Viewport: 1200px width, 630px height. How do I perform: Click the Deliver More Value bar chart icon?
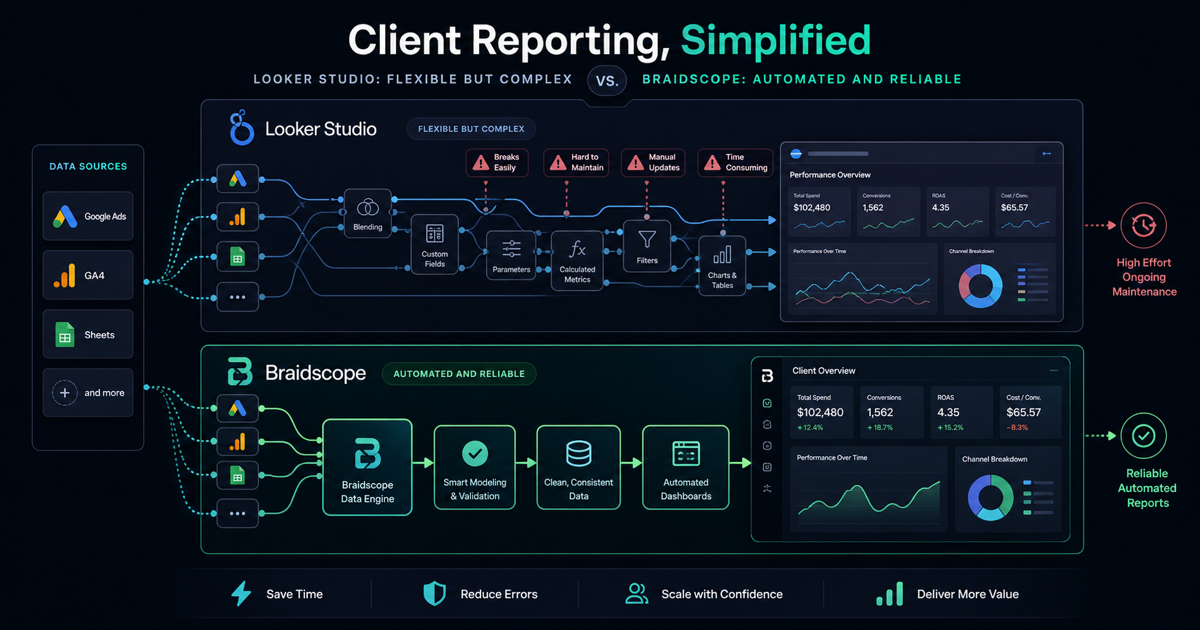tap(889, 594)
